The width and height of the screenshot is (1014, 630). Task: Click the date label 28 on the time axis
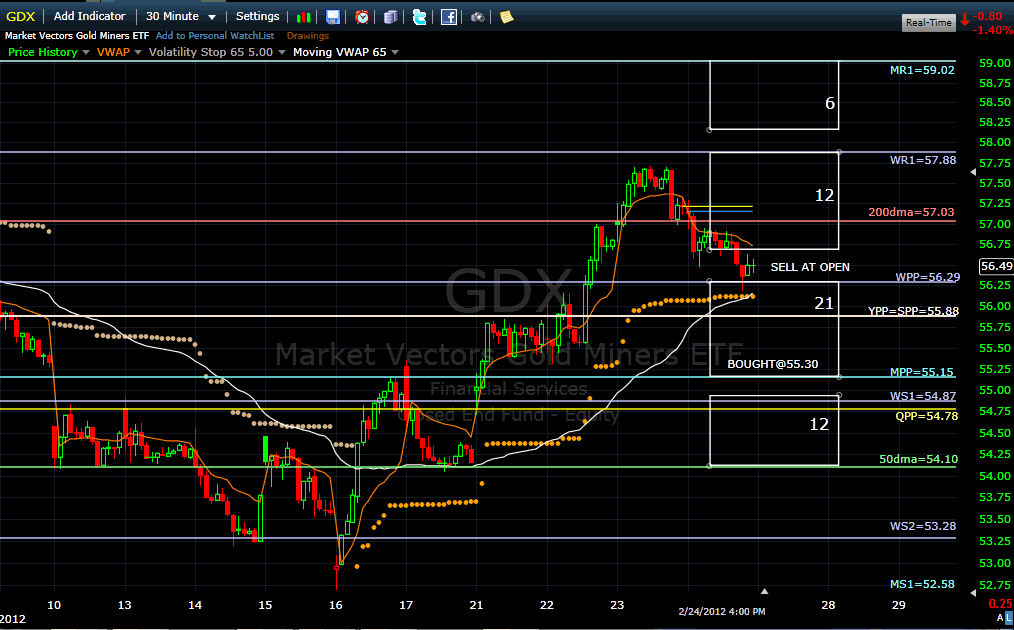pyautogui.click(x=828, y=605)
